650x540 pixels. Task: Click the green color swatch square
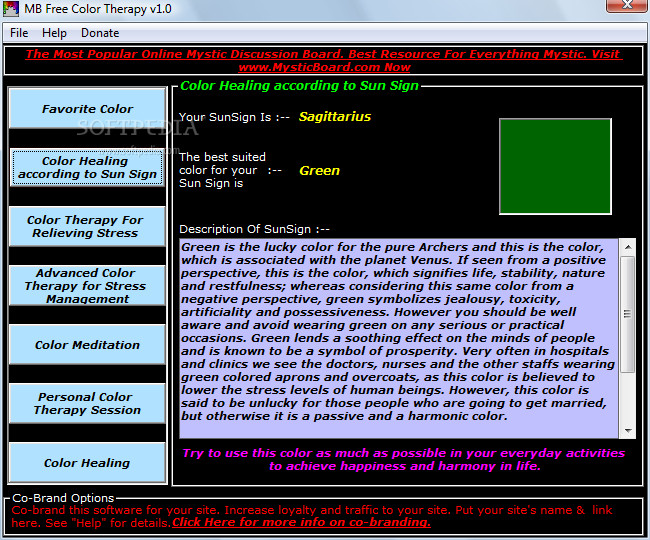pos(555,166)
